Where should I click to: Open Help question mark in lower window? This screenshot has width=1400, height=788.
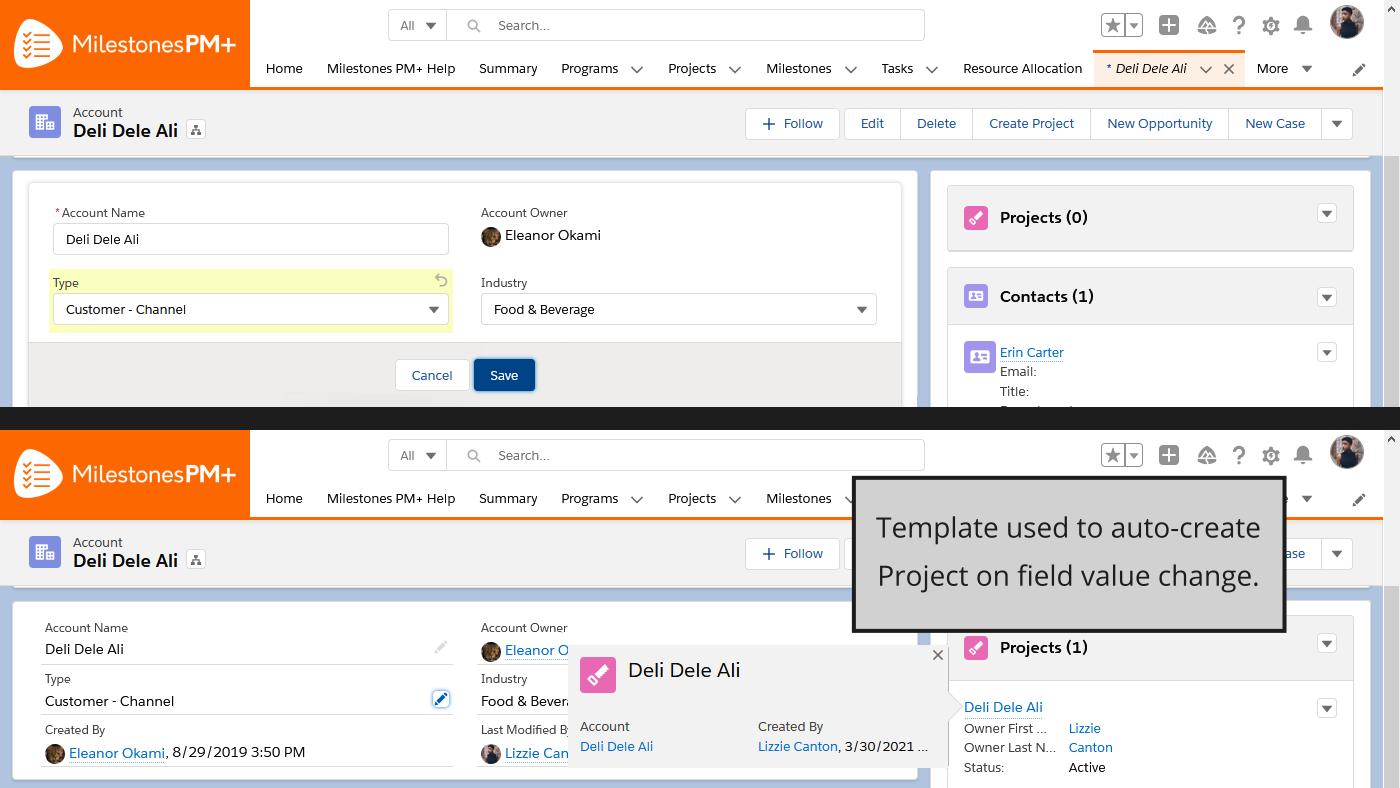click(1239, 456)
